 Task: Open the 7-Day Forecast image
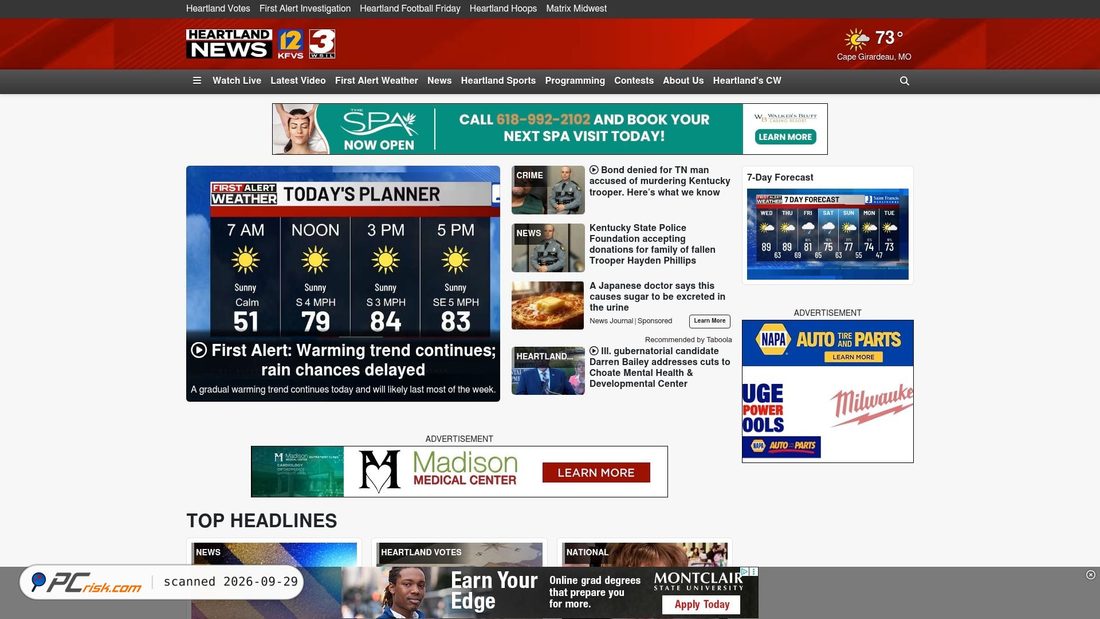(828, 234)
